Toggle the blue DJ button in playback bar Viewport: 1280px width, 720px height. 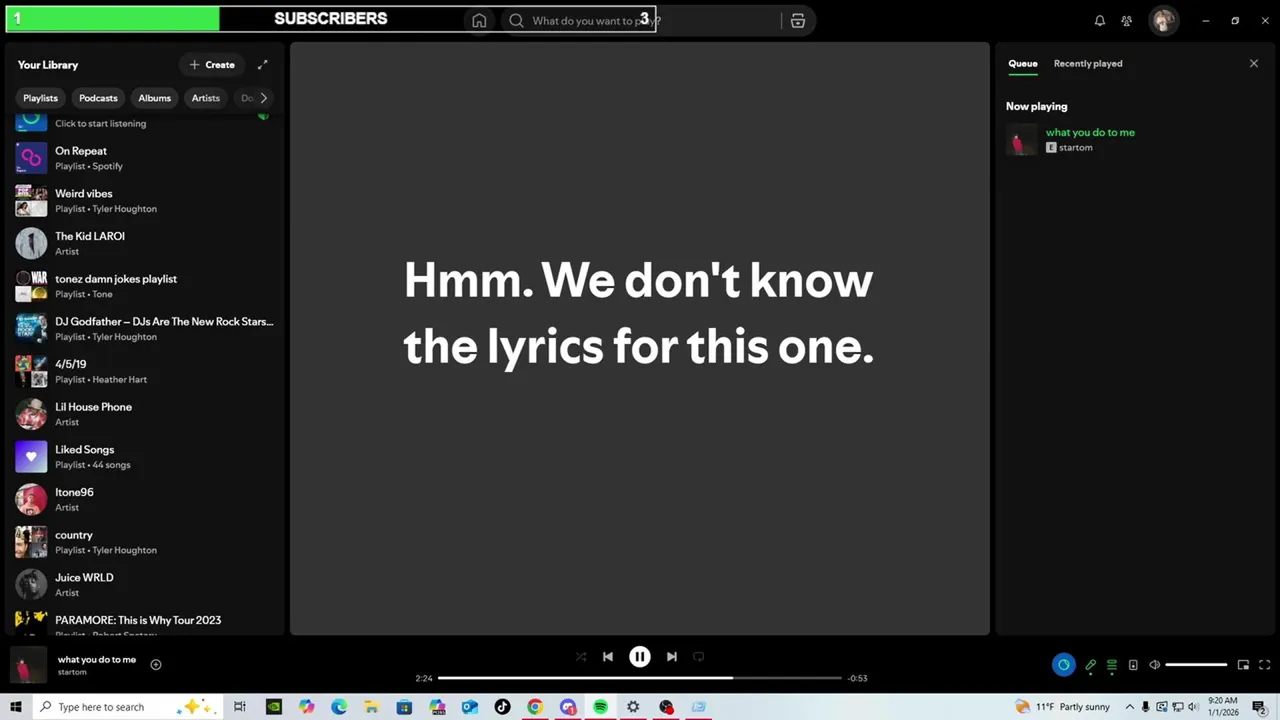click(1063, 665)
